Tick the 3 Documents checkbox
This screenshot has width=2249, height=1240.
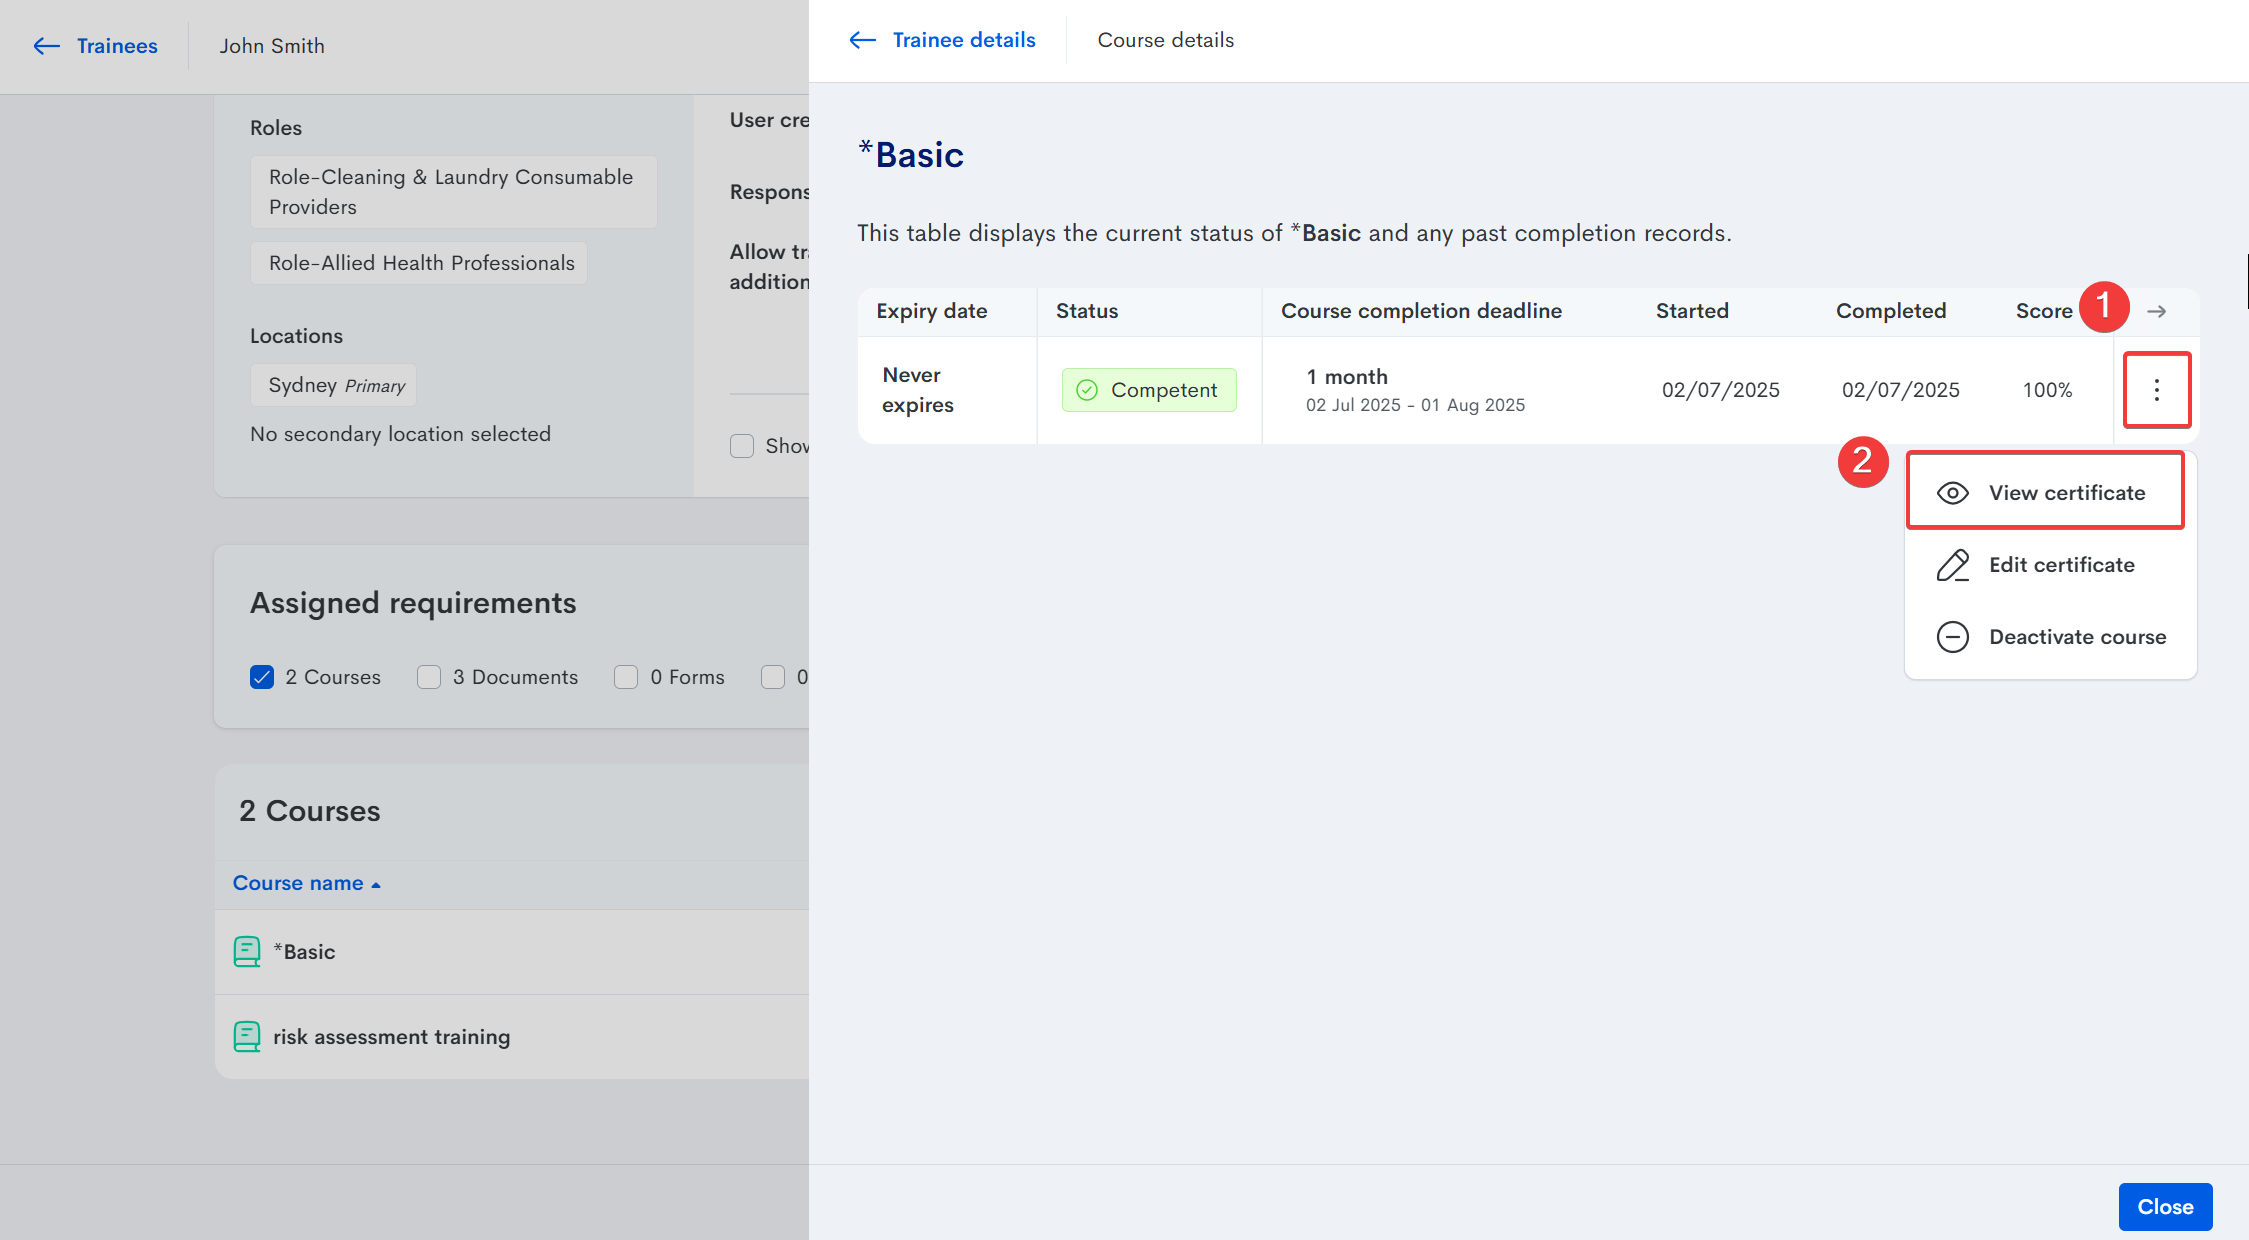click(x=429, y=677)
